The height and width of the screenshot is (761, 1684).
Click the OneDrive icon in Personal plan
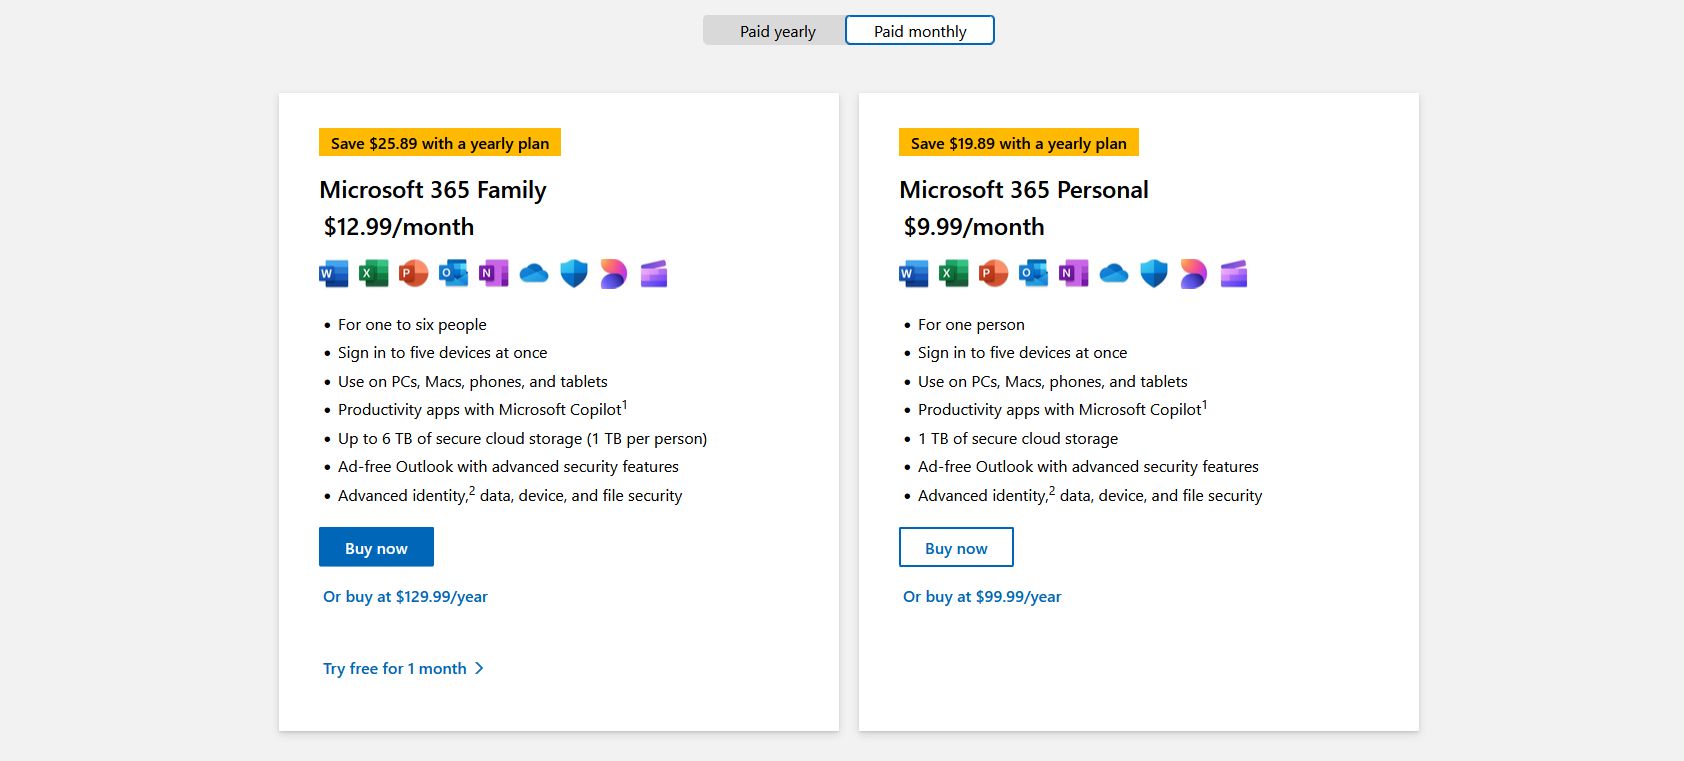1113,273
